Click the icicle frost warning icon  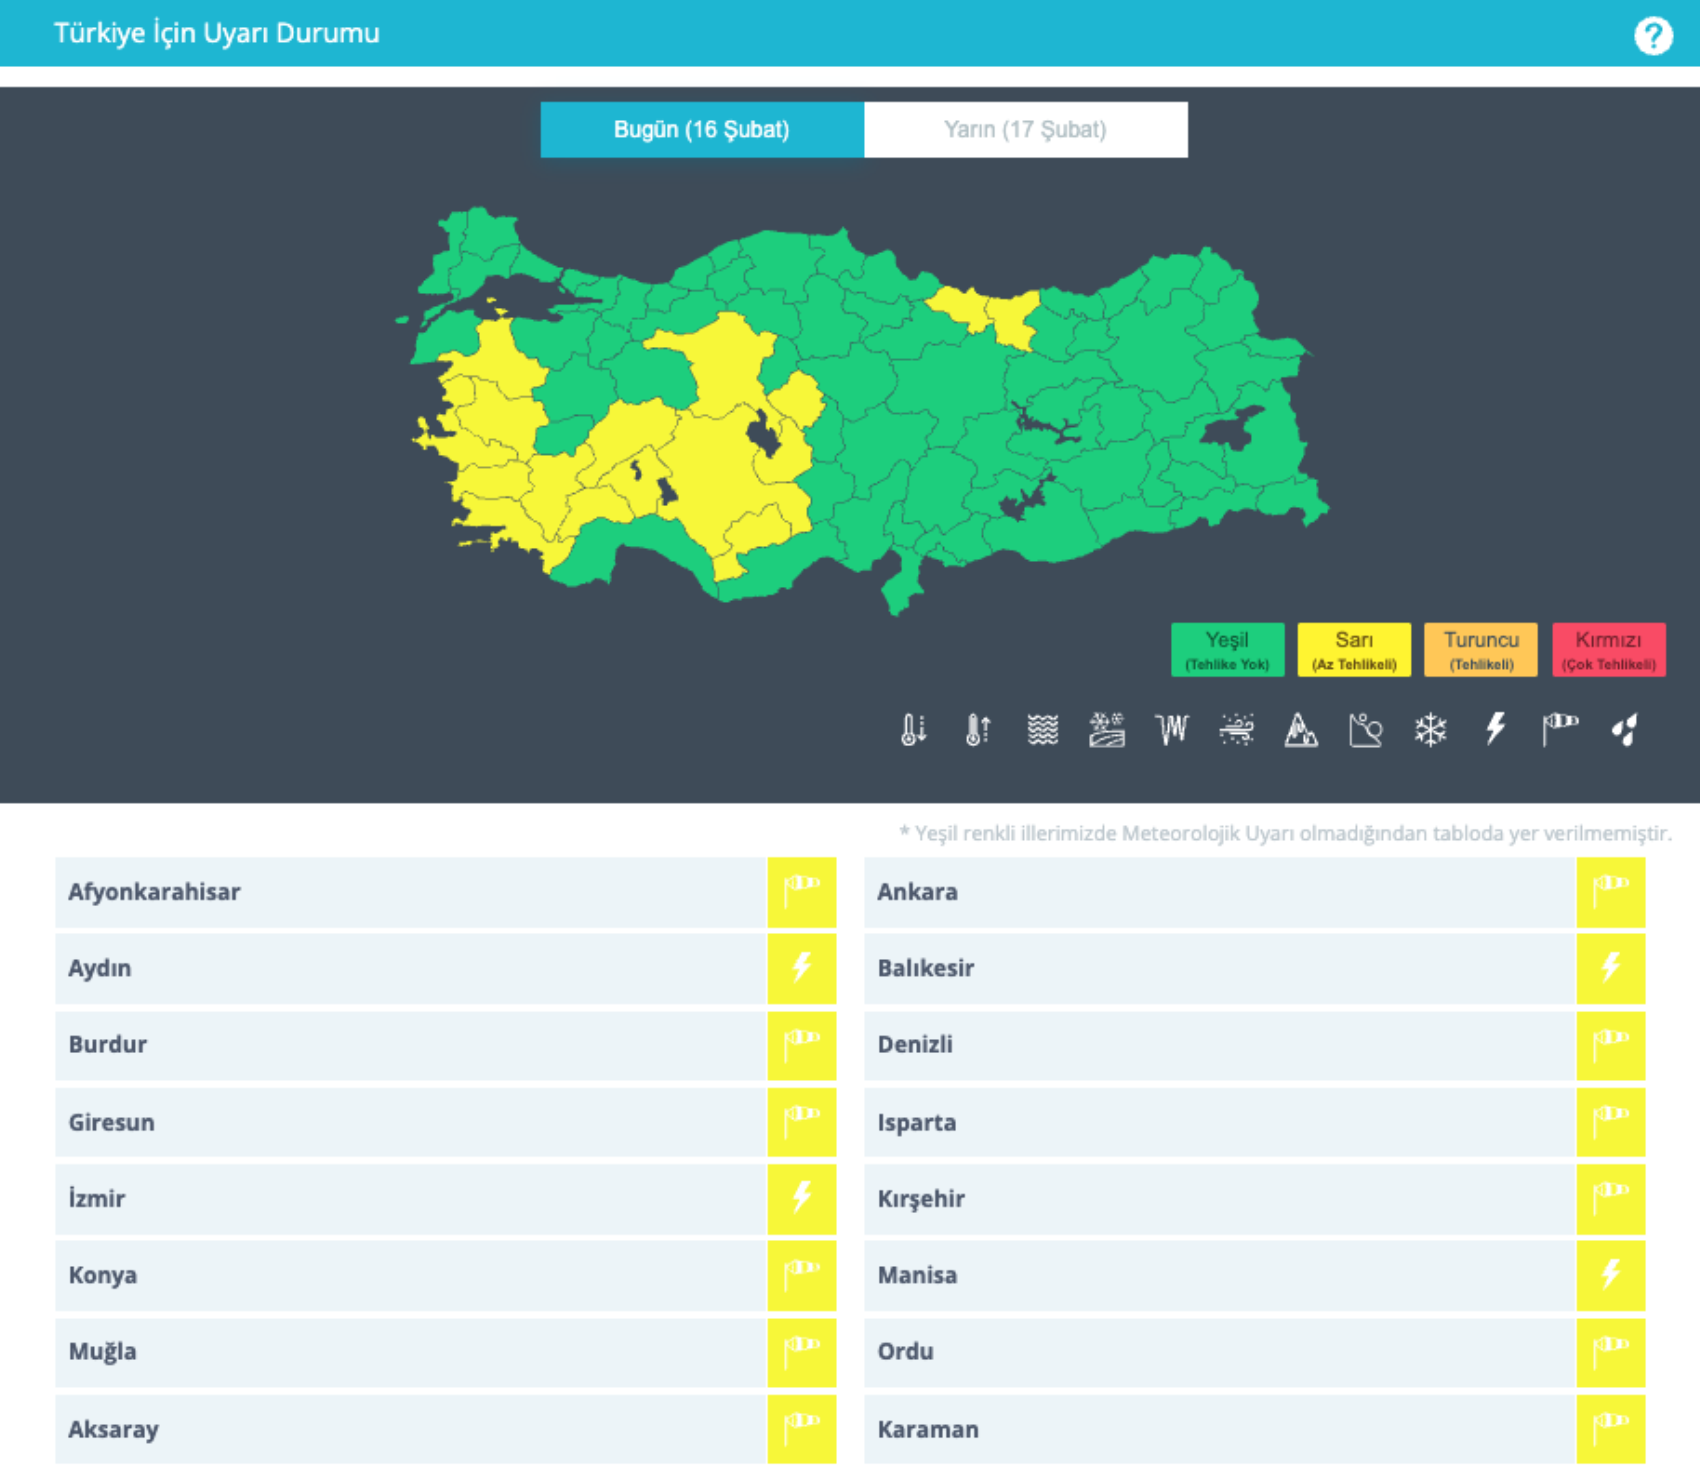pyautogui.click(x=1171, y=730)
